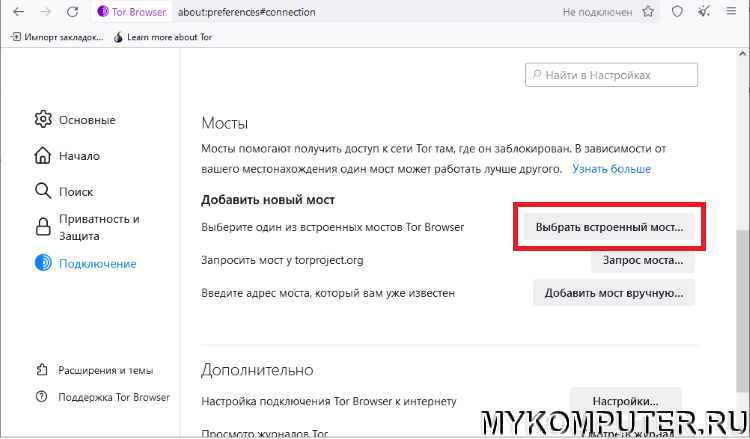Open the Поиск settings category

pos(64,191)
